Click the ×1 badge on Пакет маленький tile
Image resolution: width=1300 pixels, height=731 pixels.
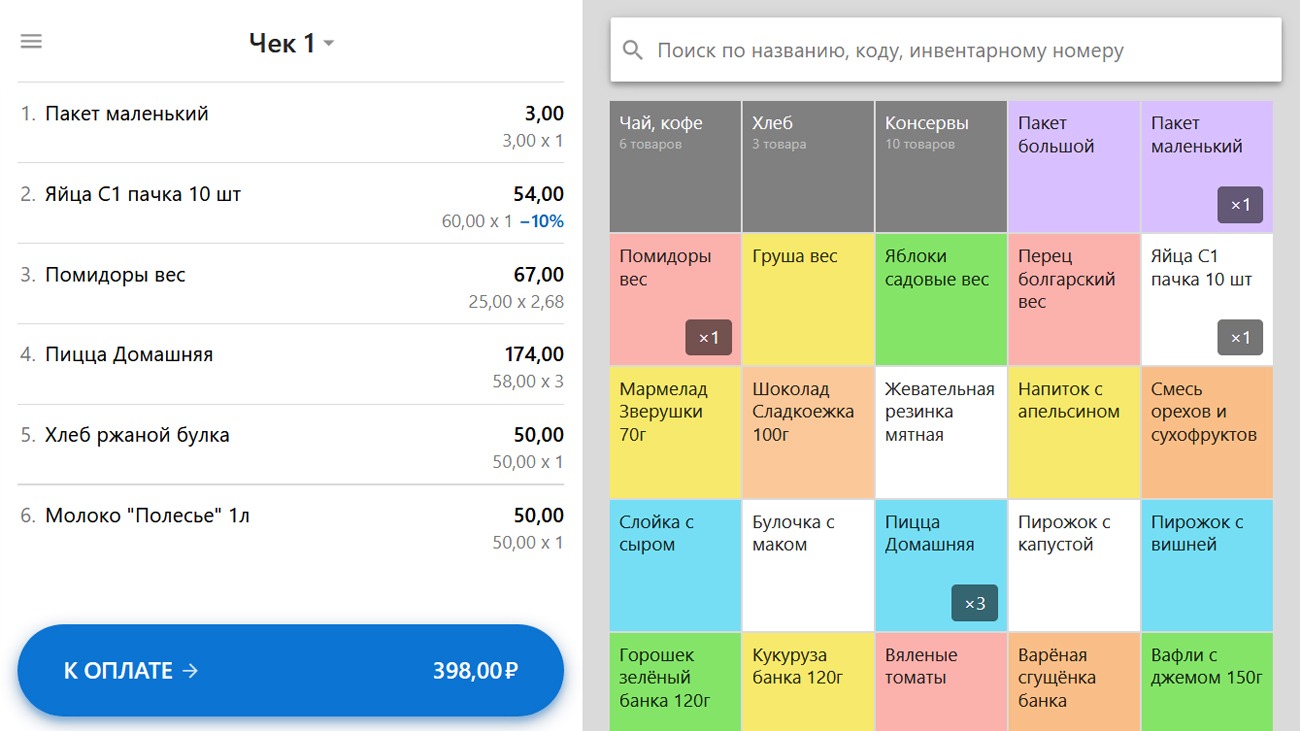click(1240, 205)
